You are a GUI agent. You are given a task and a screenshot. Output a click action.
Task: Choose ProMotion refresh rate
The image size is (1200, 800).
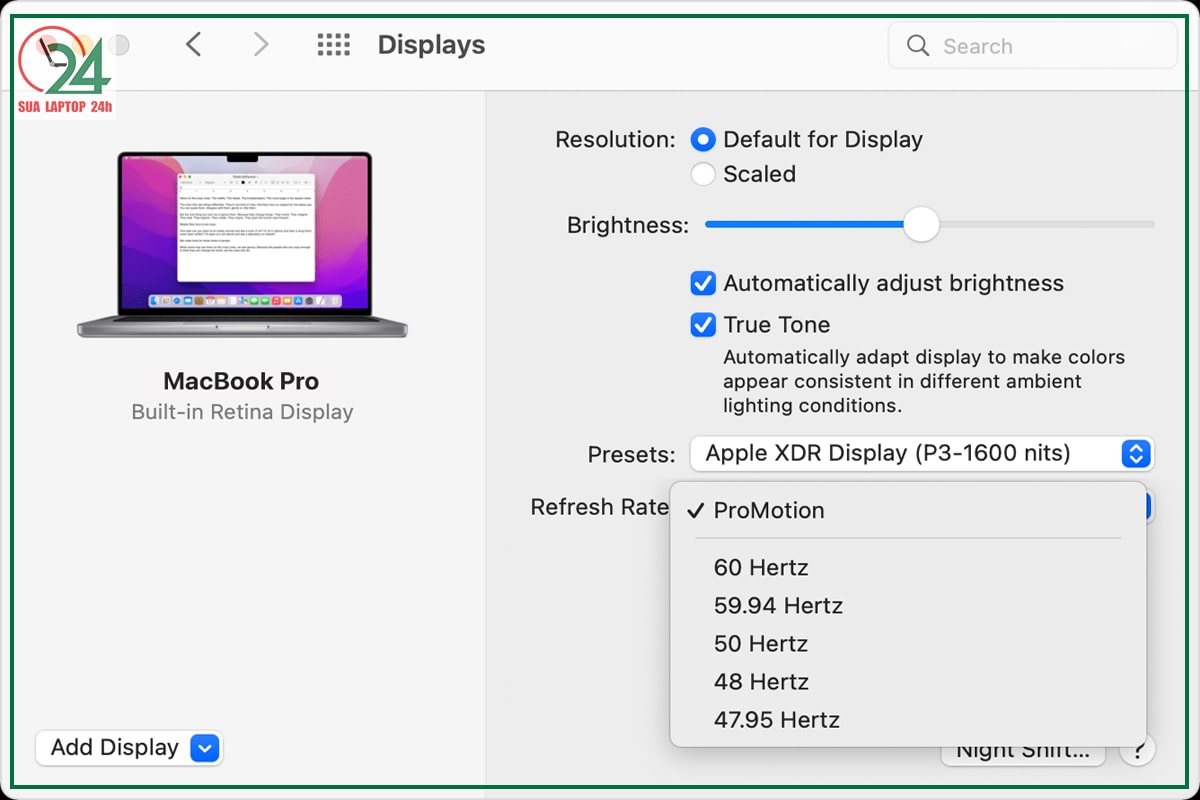pos(908,510)
